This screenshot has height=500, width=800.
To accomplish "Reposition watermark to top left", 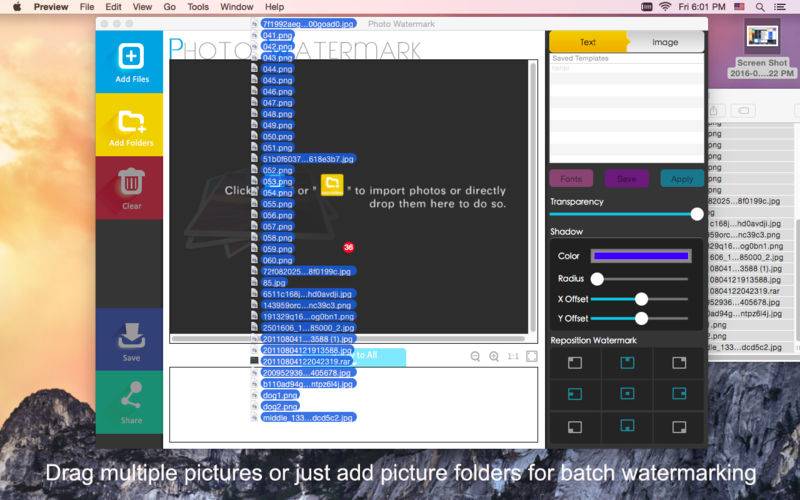I will coord(575,363).
